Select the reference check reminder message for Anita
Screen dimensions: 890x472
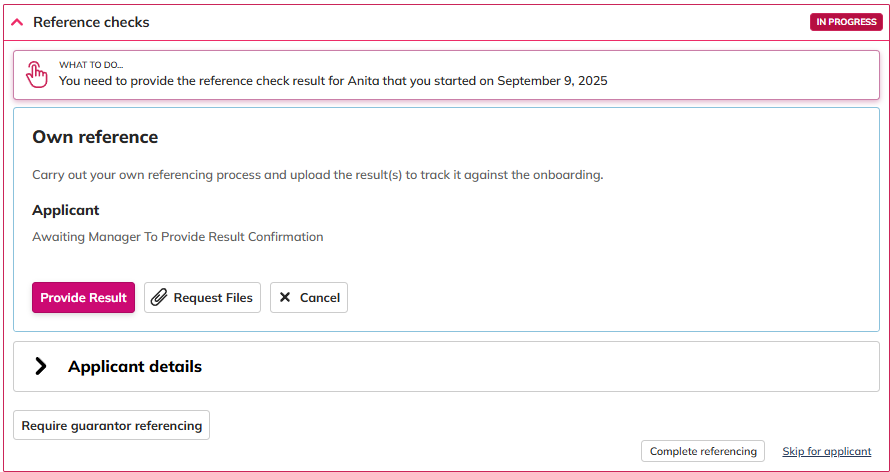pos(333,81)
